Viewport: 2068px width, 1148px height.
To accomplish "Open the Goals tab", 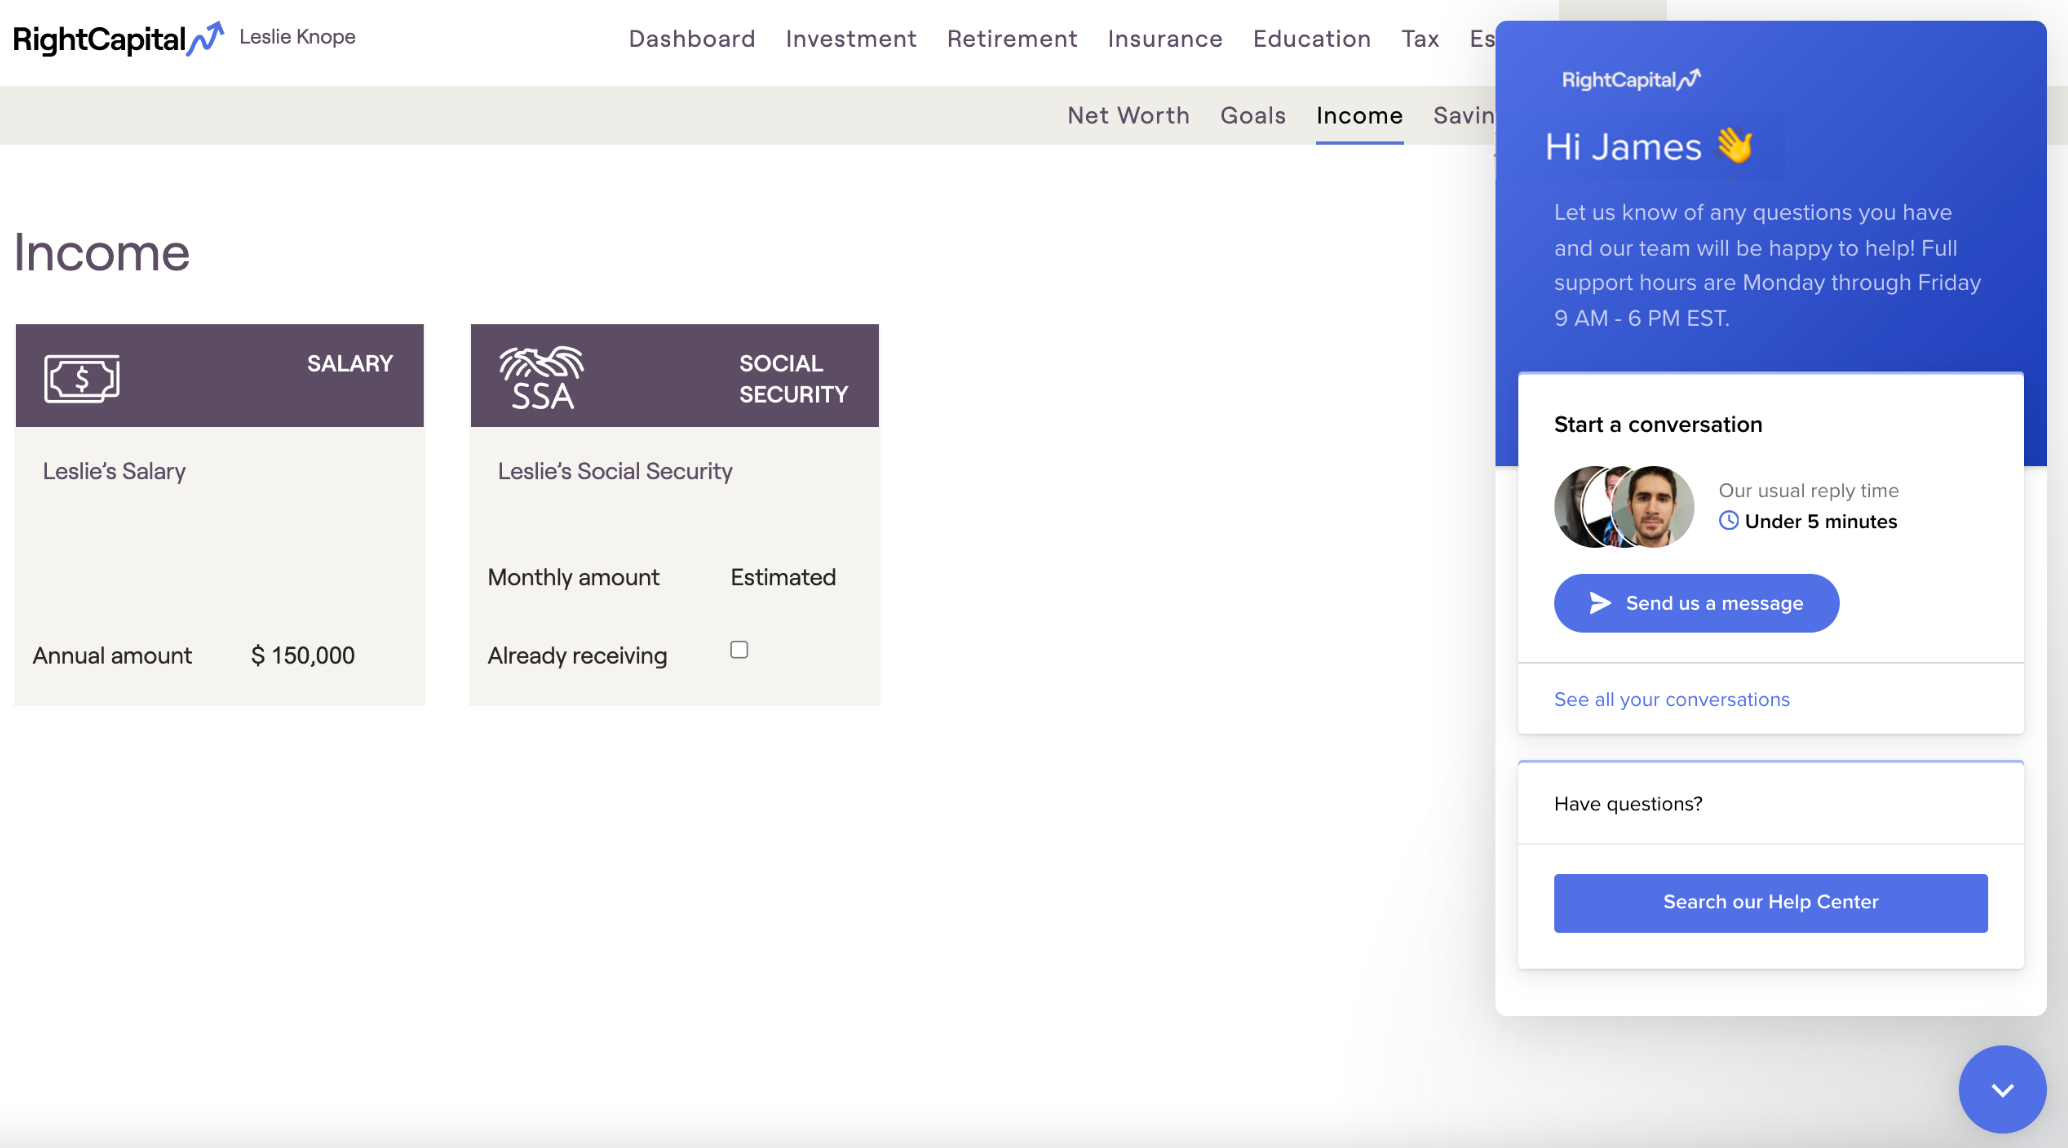I will [1252, 115].
